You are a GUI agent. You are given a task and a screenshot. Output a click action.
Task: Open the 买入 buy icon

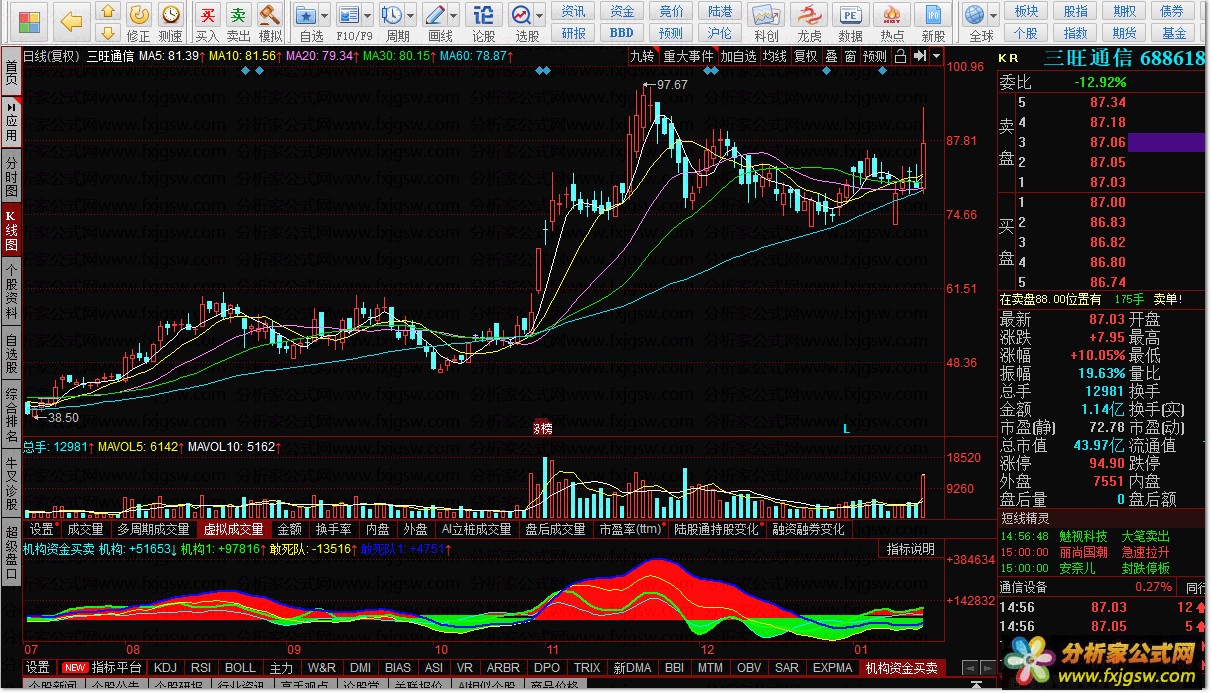pos(207,14)
